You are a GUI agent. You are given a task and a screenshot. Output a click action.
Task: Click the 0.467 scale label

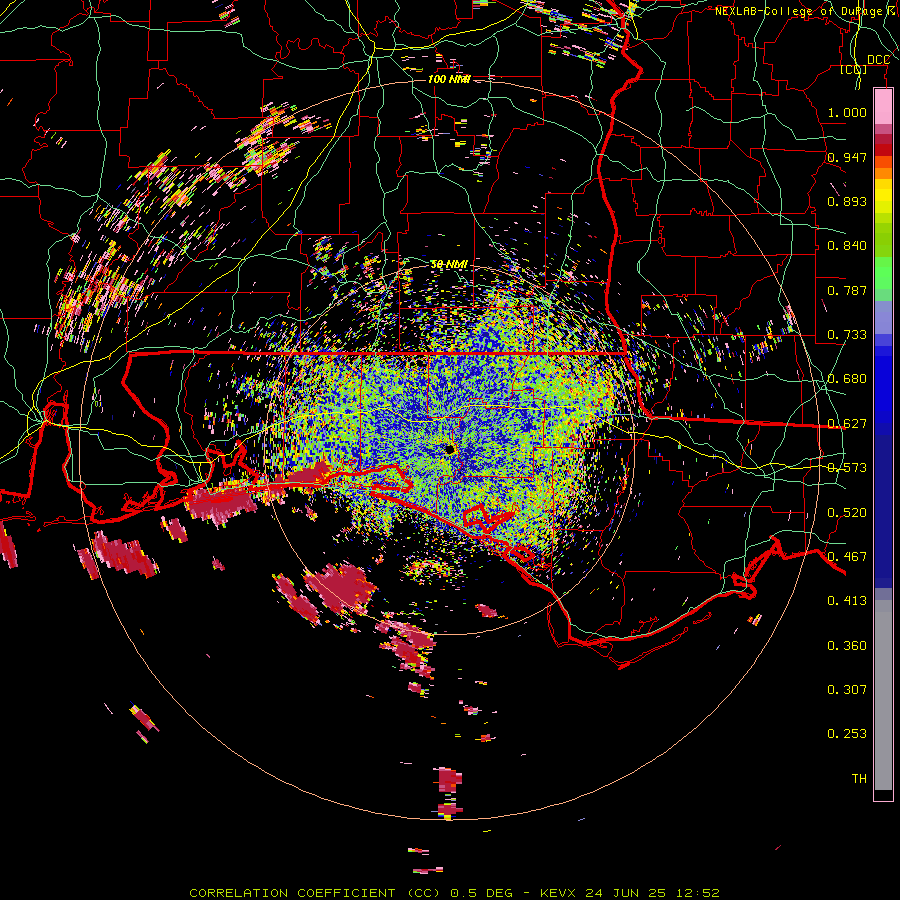[847, 557]
